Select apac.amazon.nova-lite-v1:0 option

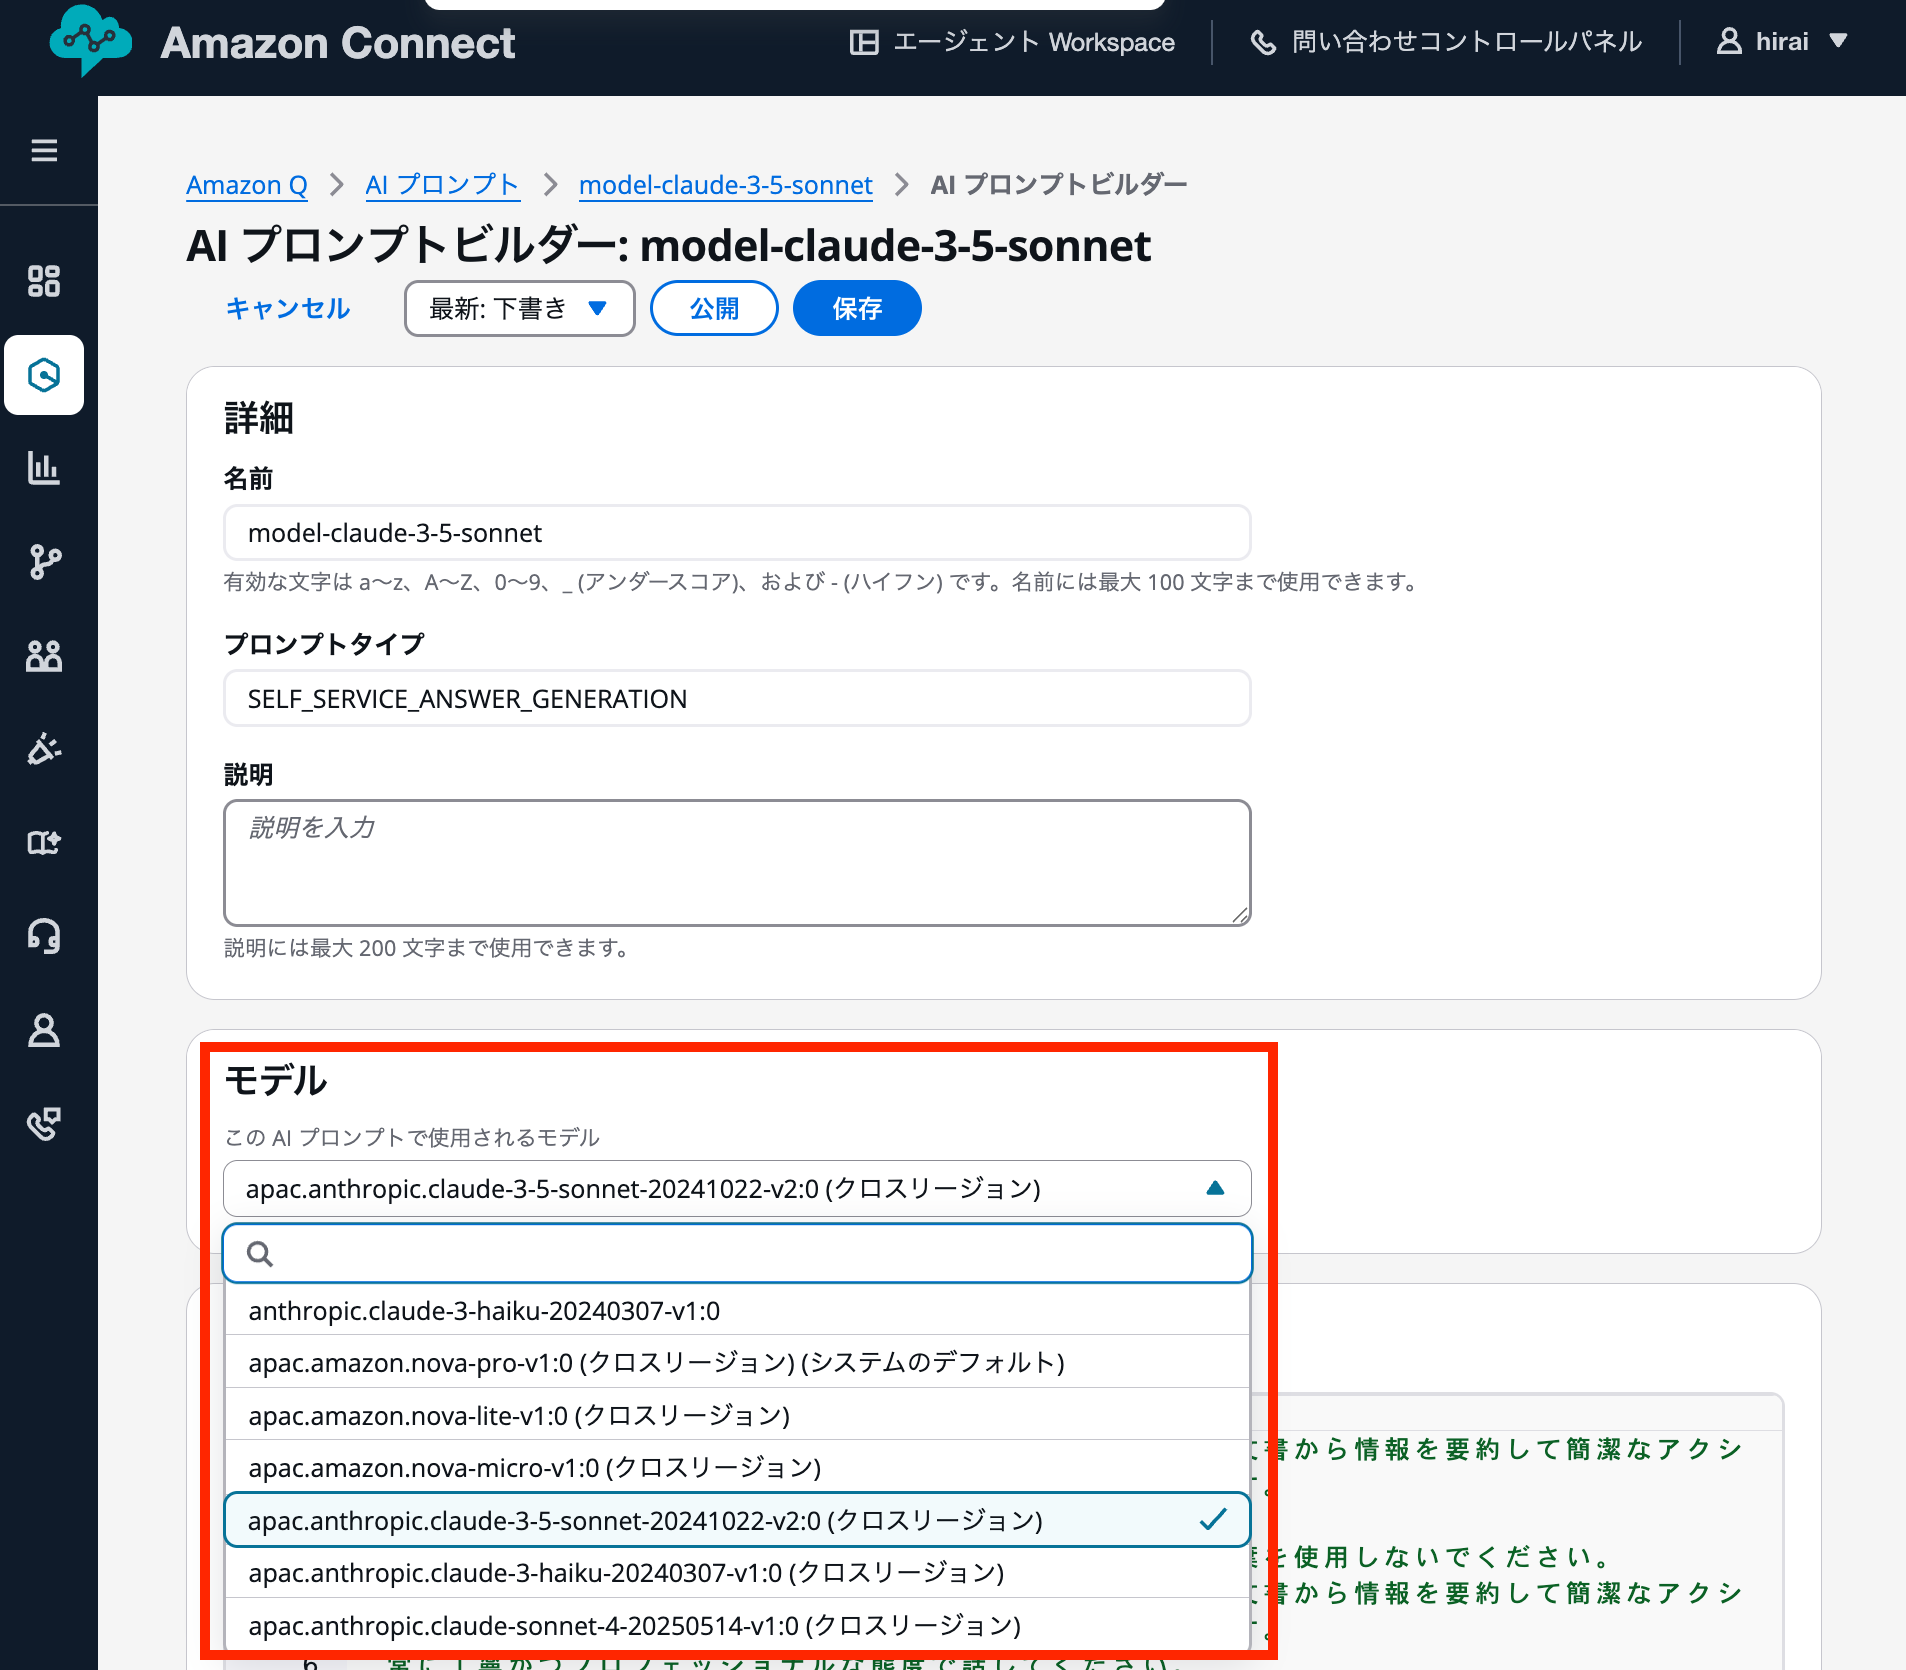click(x=737, y=1415)
